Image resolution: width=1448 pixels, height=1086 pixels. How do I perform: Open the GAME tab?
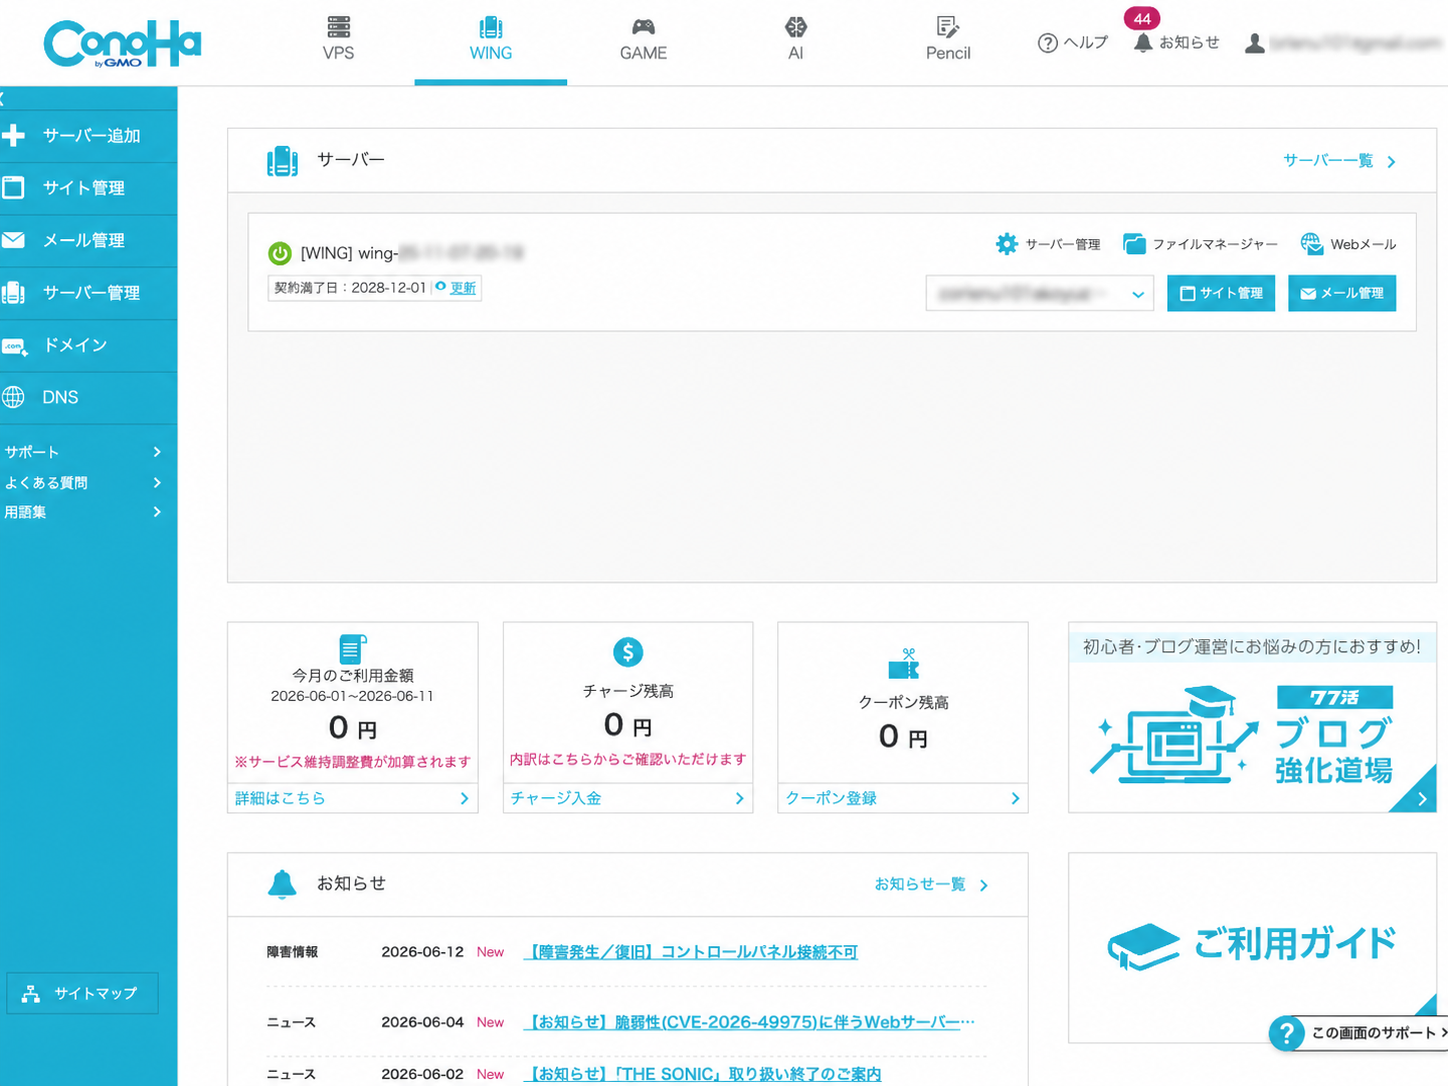(643, 40)
